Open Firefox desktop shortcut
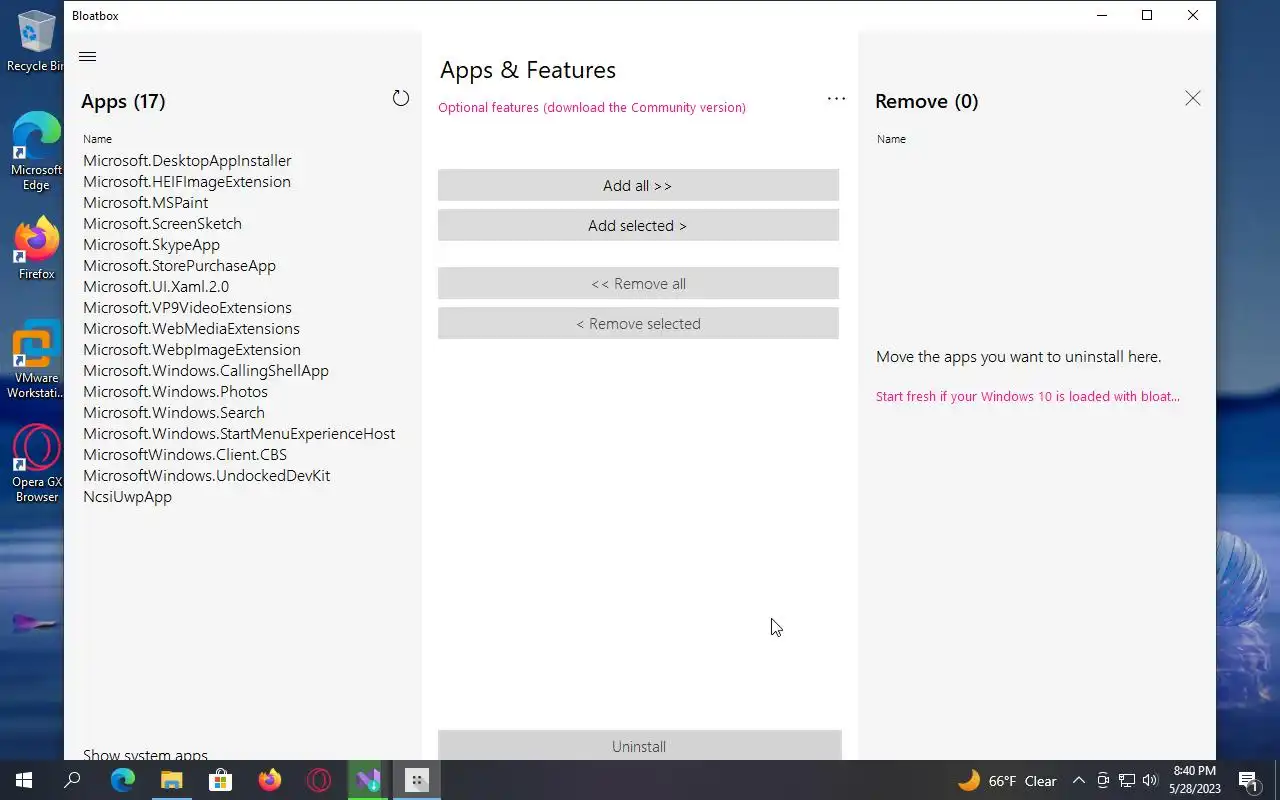This screenshot has width=1280, height=800. point(36,248)
